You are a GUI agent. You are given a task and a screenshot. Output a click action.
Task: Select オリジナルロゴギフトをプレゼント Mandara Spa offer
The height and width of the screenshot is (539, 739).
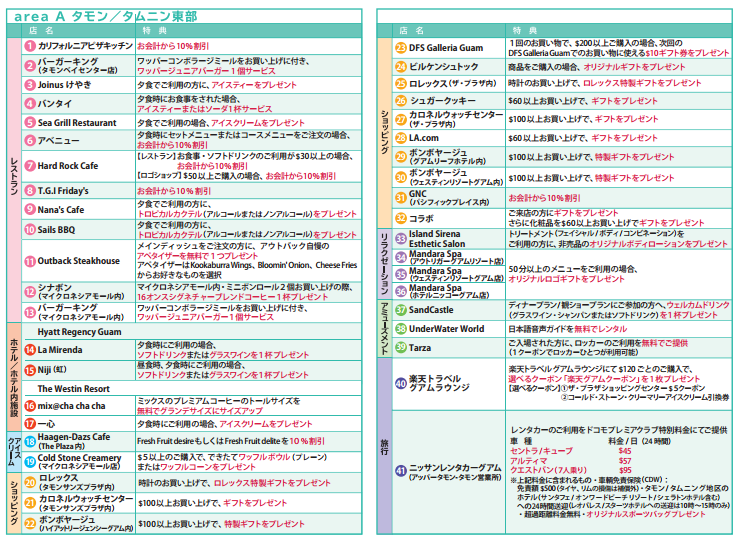pyautogui.click(x=566, y=279)
